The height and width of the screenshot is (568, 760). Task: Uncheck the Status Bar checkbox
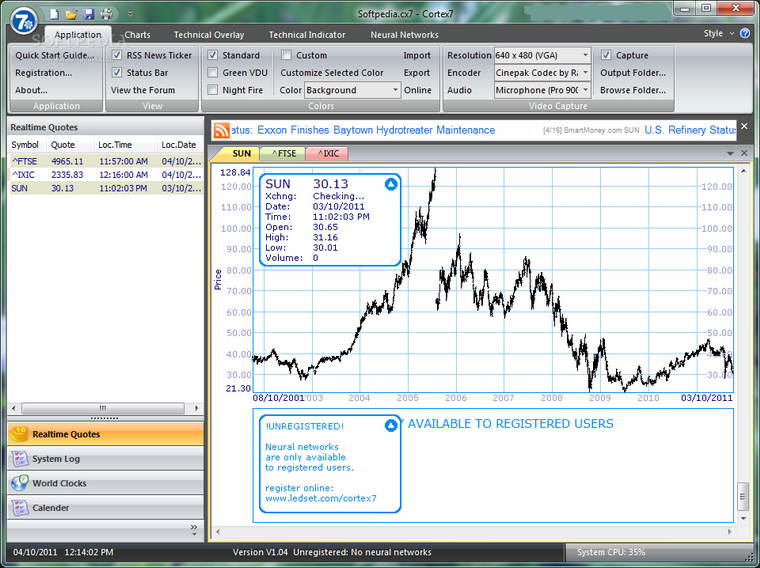[x=117, y=72]
